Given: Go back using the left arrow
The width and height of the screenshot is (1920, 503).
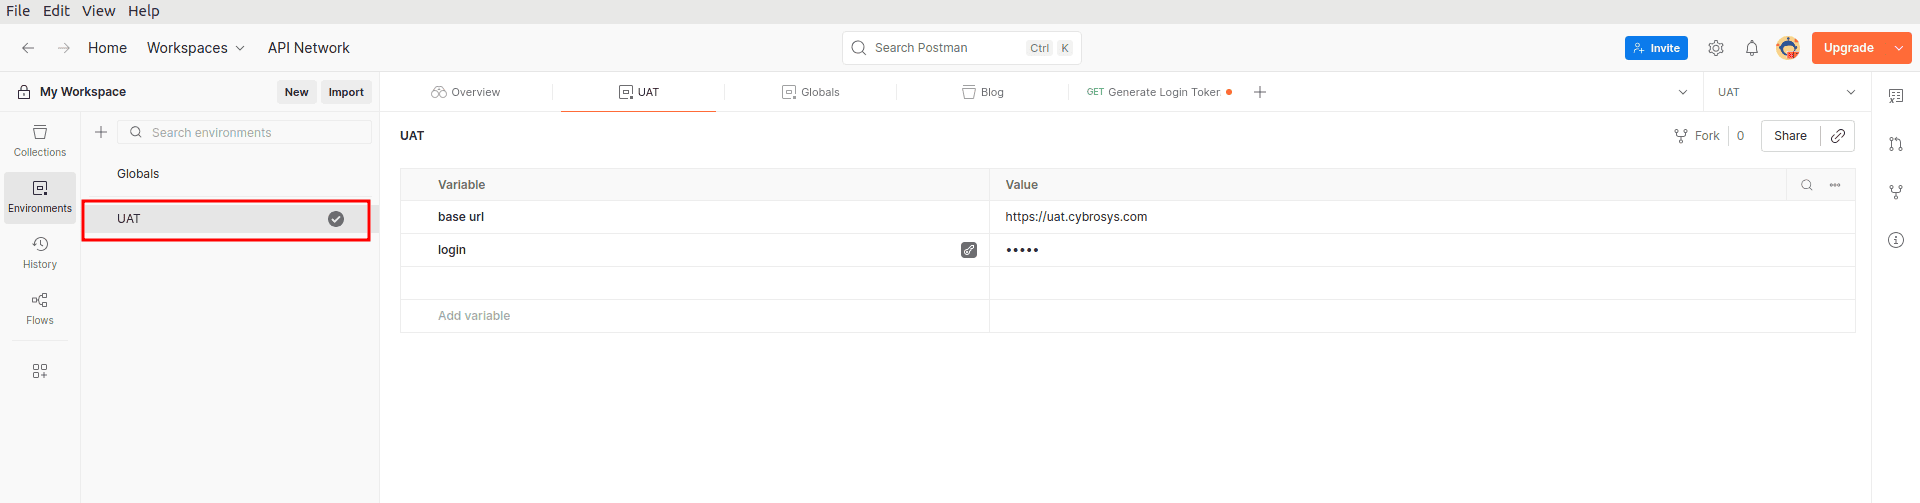Looking at the screenshot, I should click(x=28, y=48).
